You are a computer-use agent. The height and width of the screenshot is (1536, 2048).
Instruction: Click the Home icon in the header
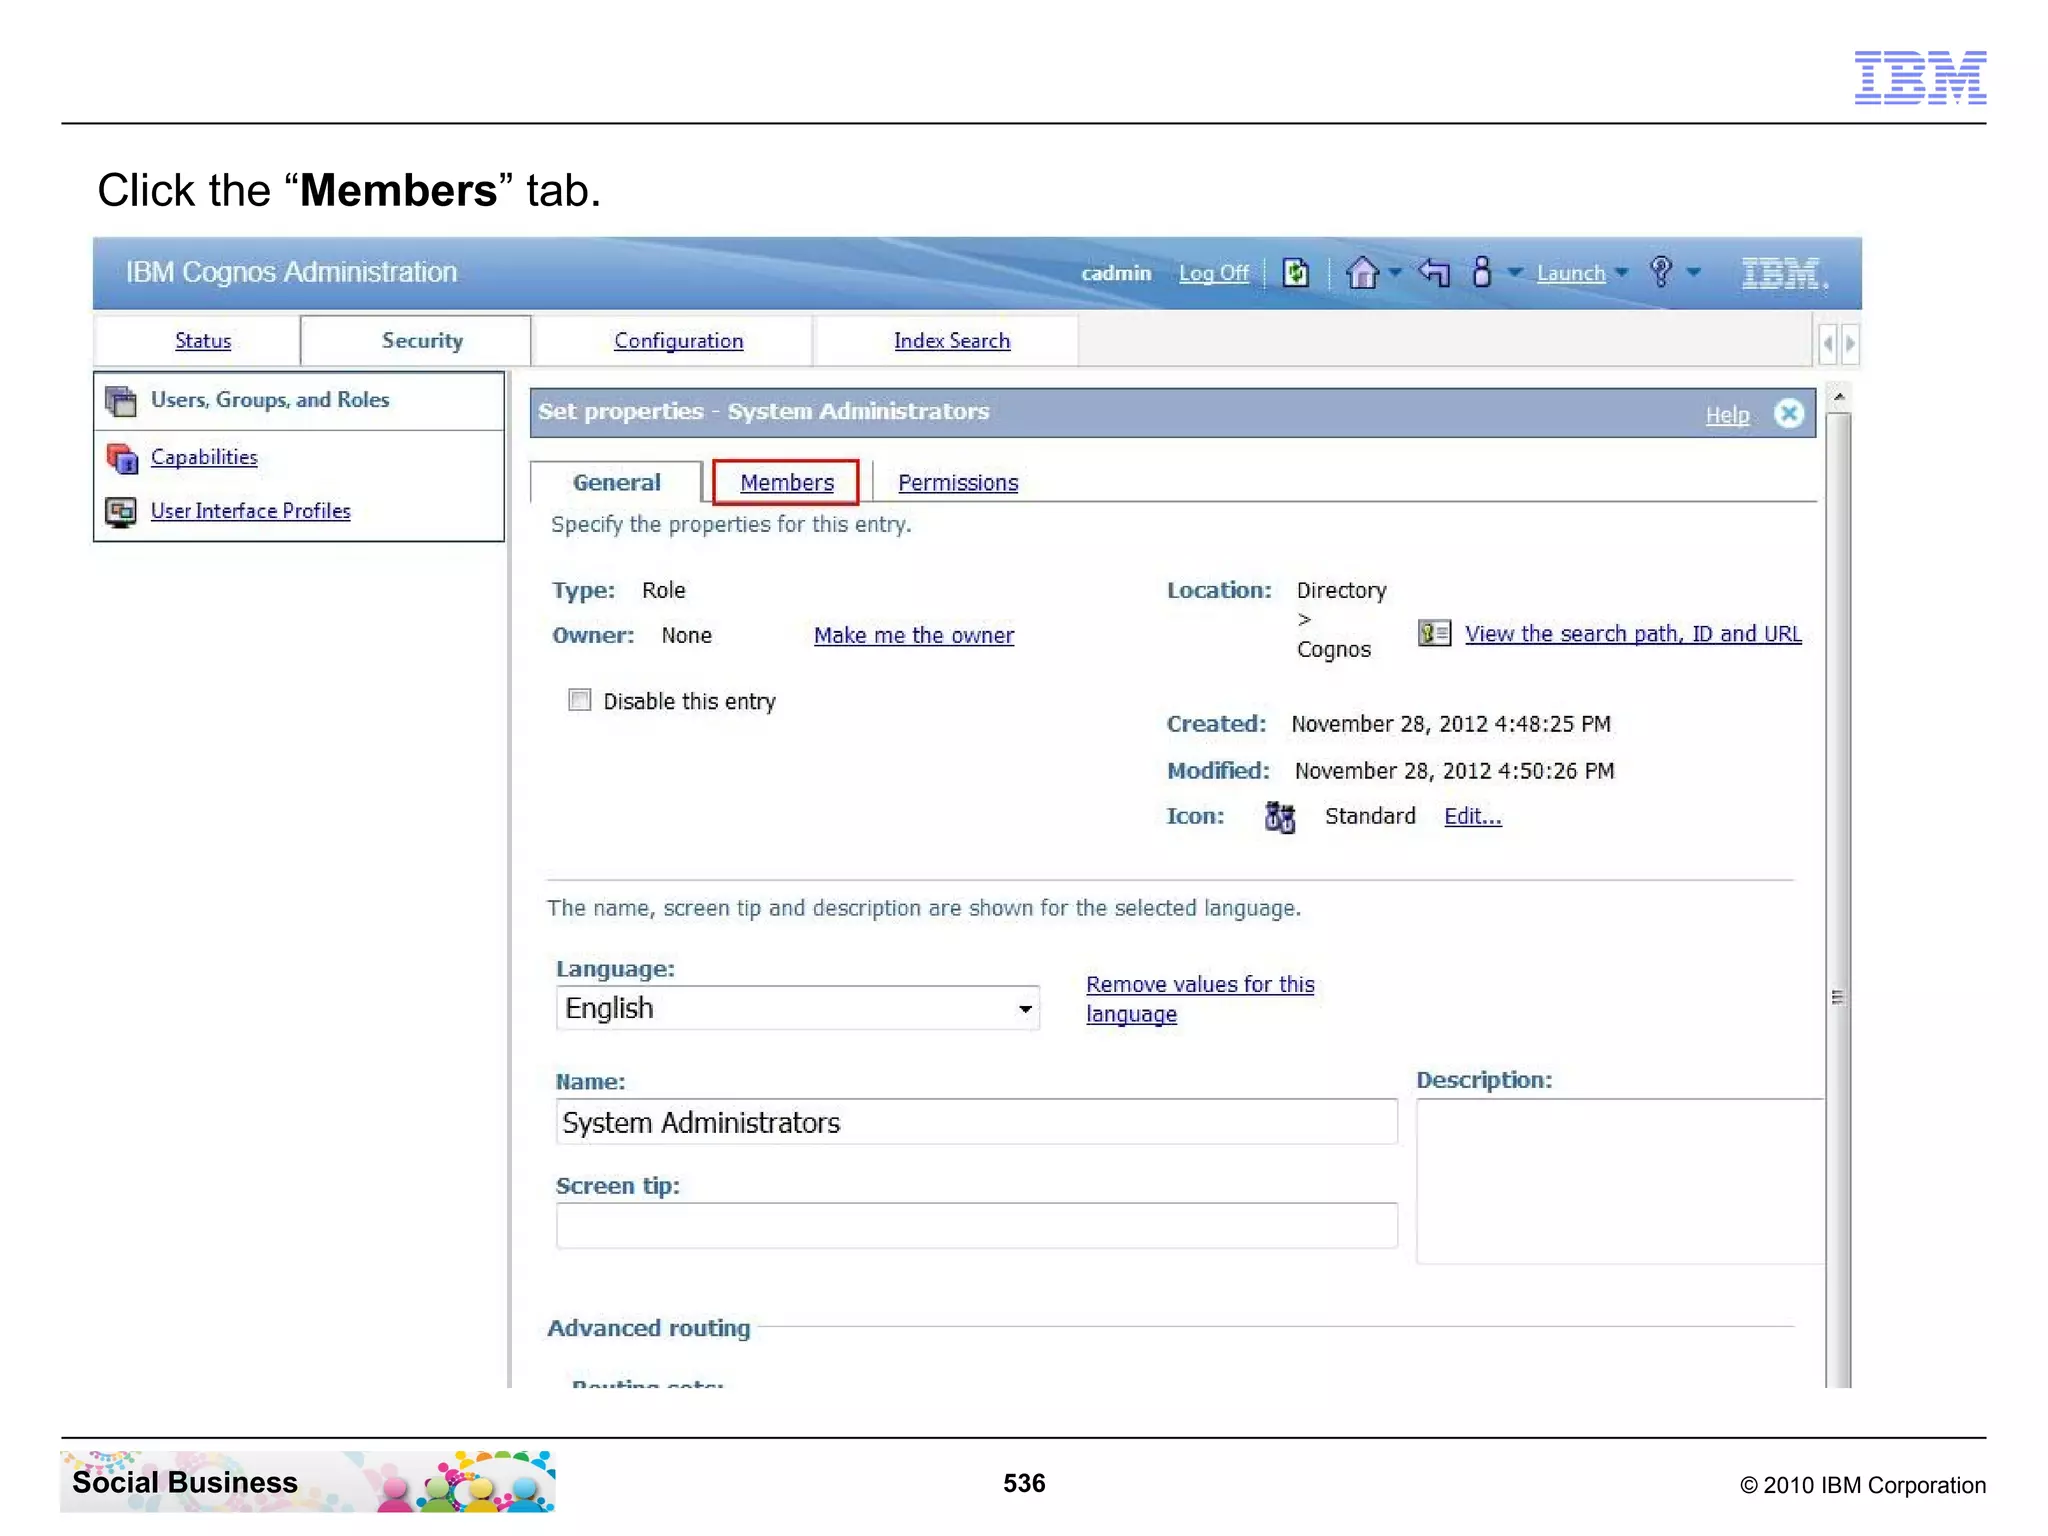click(x=1362, y=272)
